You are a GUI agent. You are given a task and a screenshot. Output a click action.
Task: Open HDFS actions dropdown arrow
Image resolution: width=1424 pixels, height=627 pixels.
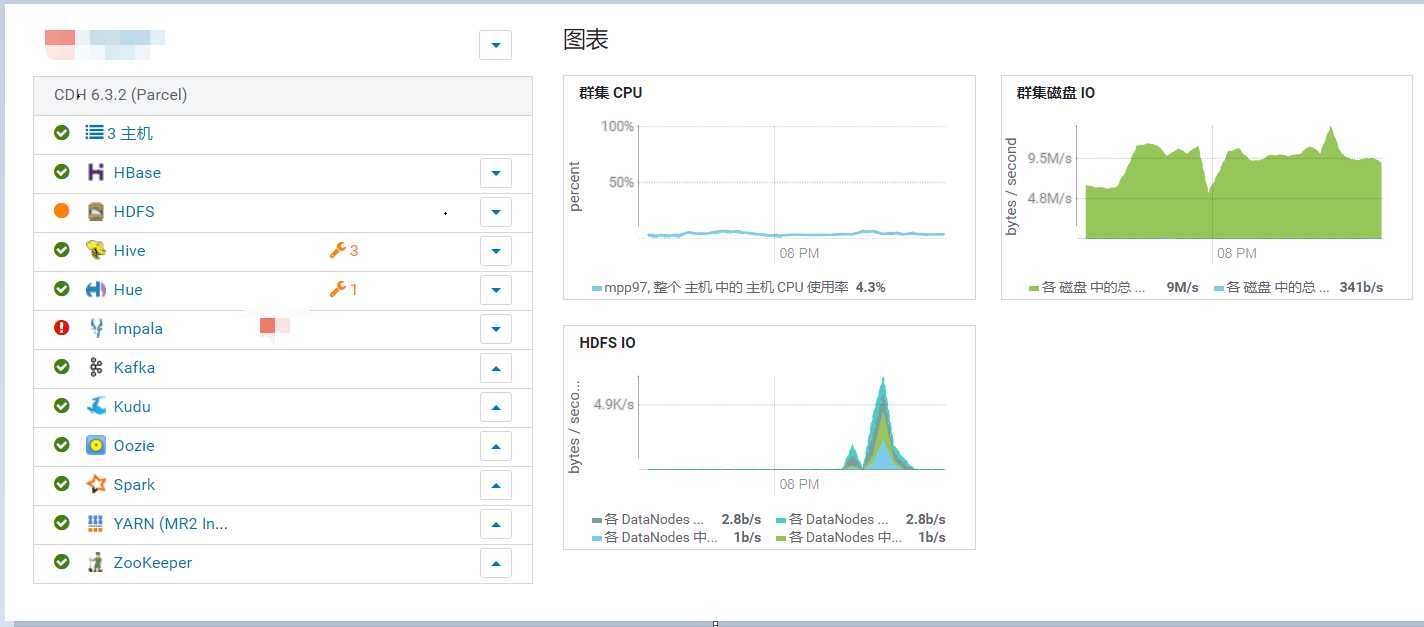[x=496, y=211]
